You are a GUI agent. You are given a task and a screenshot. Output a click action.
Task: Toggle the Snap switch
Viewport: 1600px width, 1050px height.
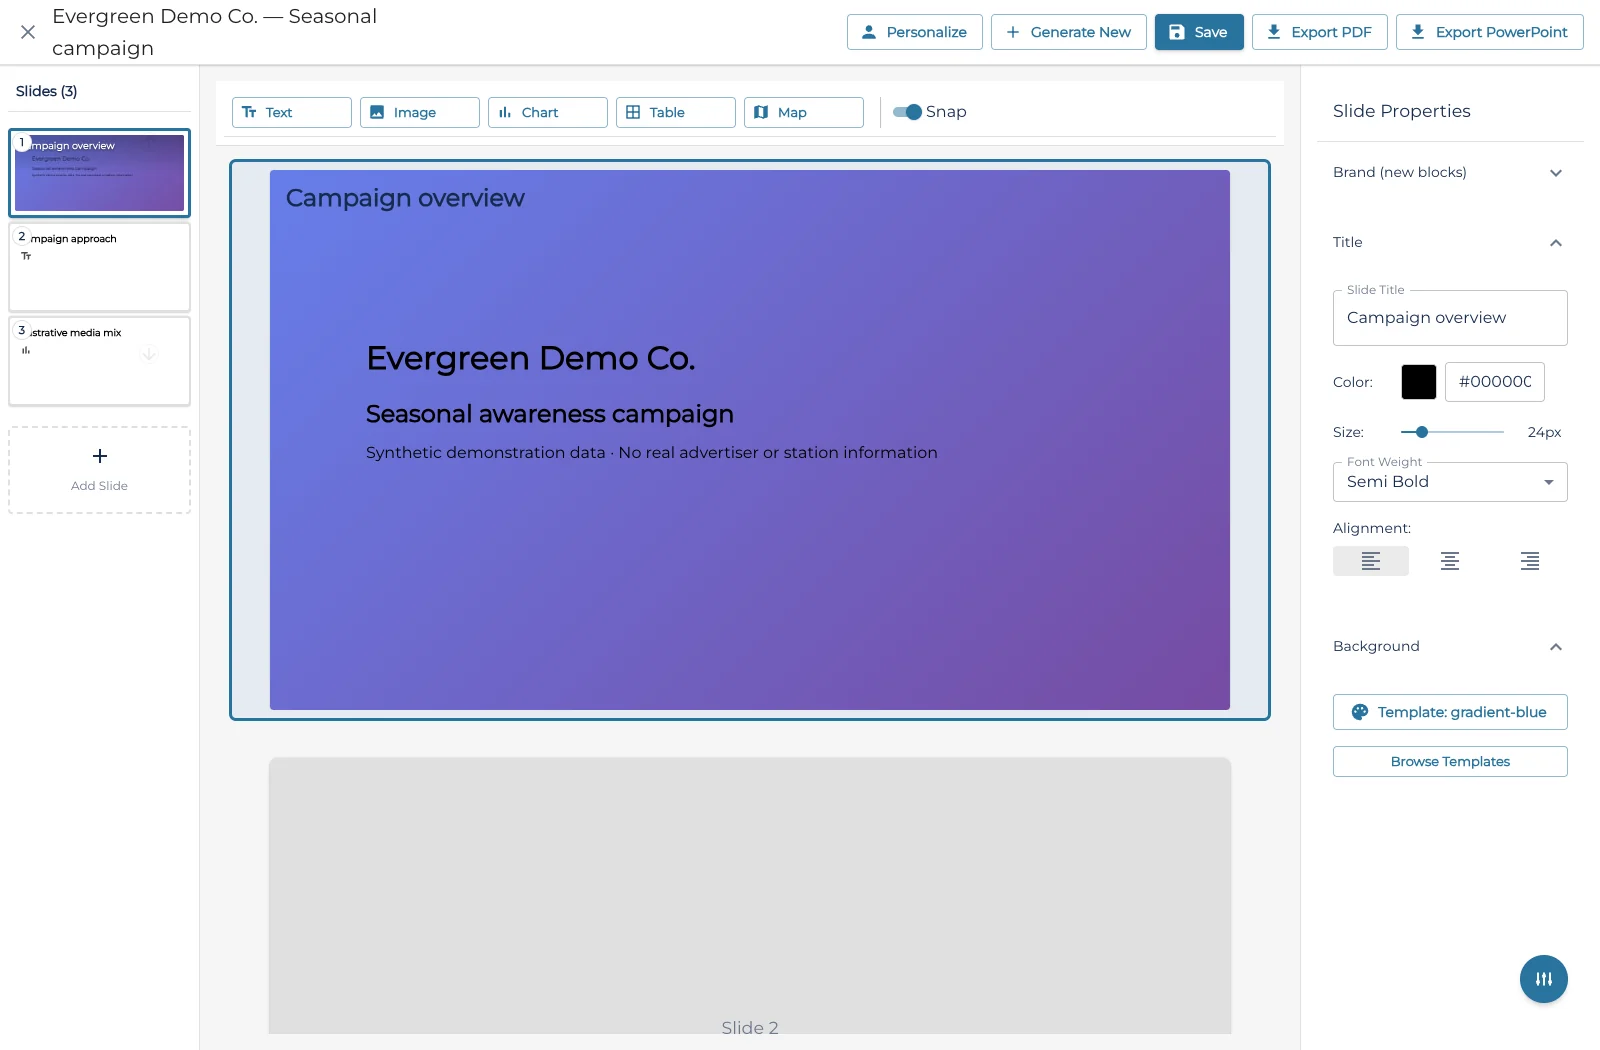(907, 112)
